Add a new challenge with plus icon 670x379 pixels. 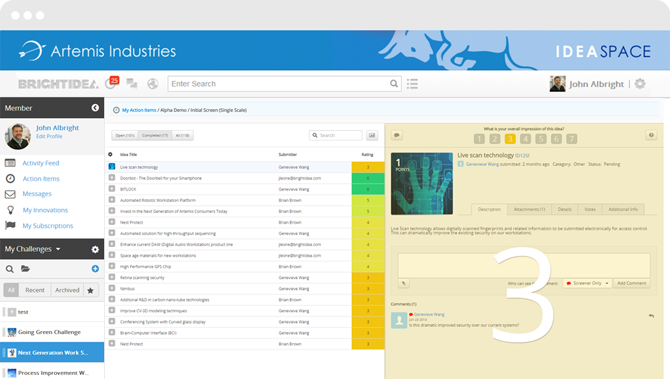point(95,269)
